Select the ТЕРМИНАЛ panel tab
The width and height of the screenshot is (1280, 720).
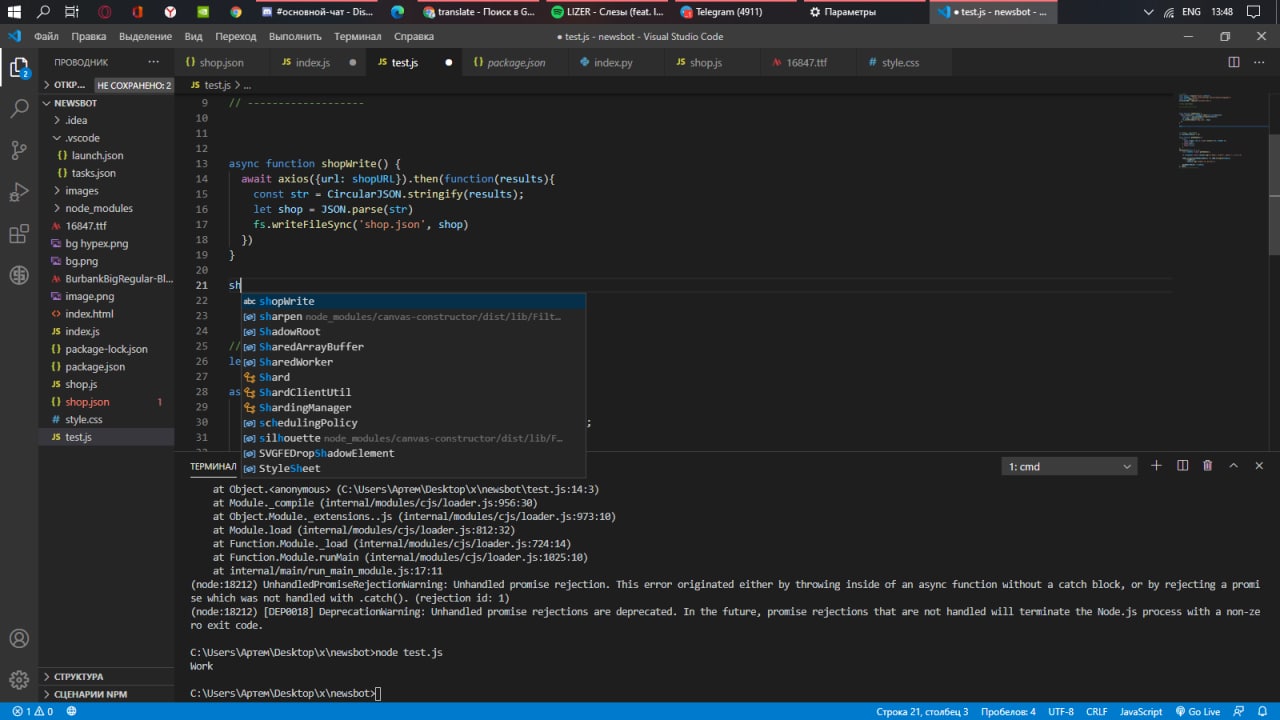click(213, 466)
